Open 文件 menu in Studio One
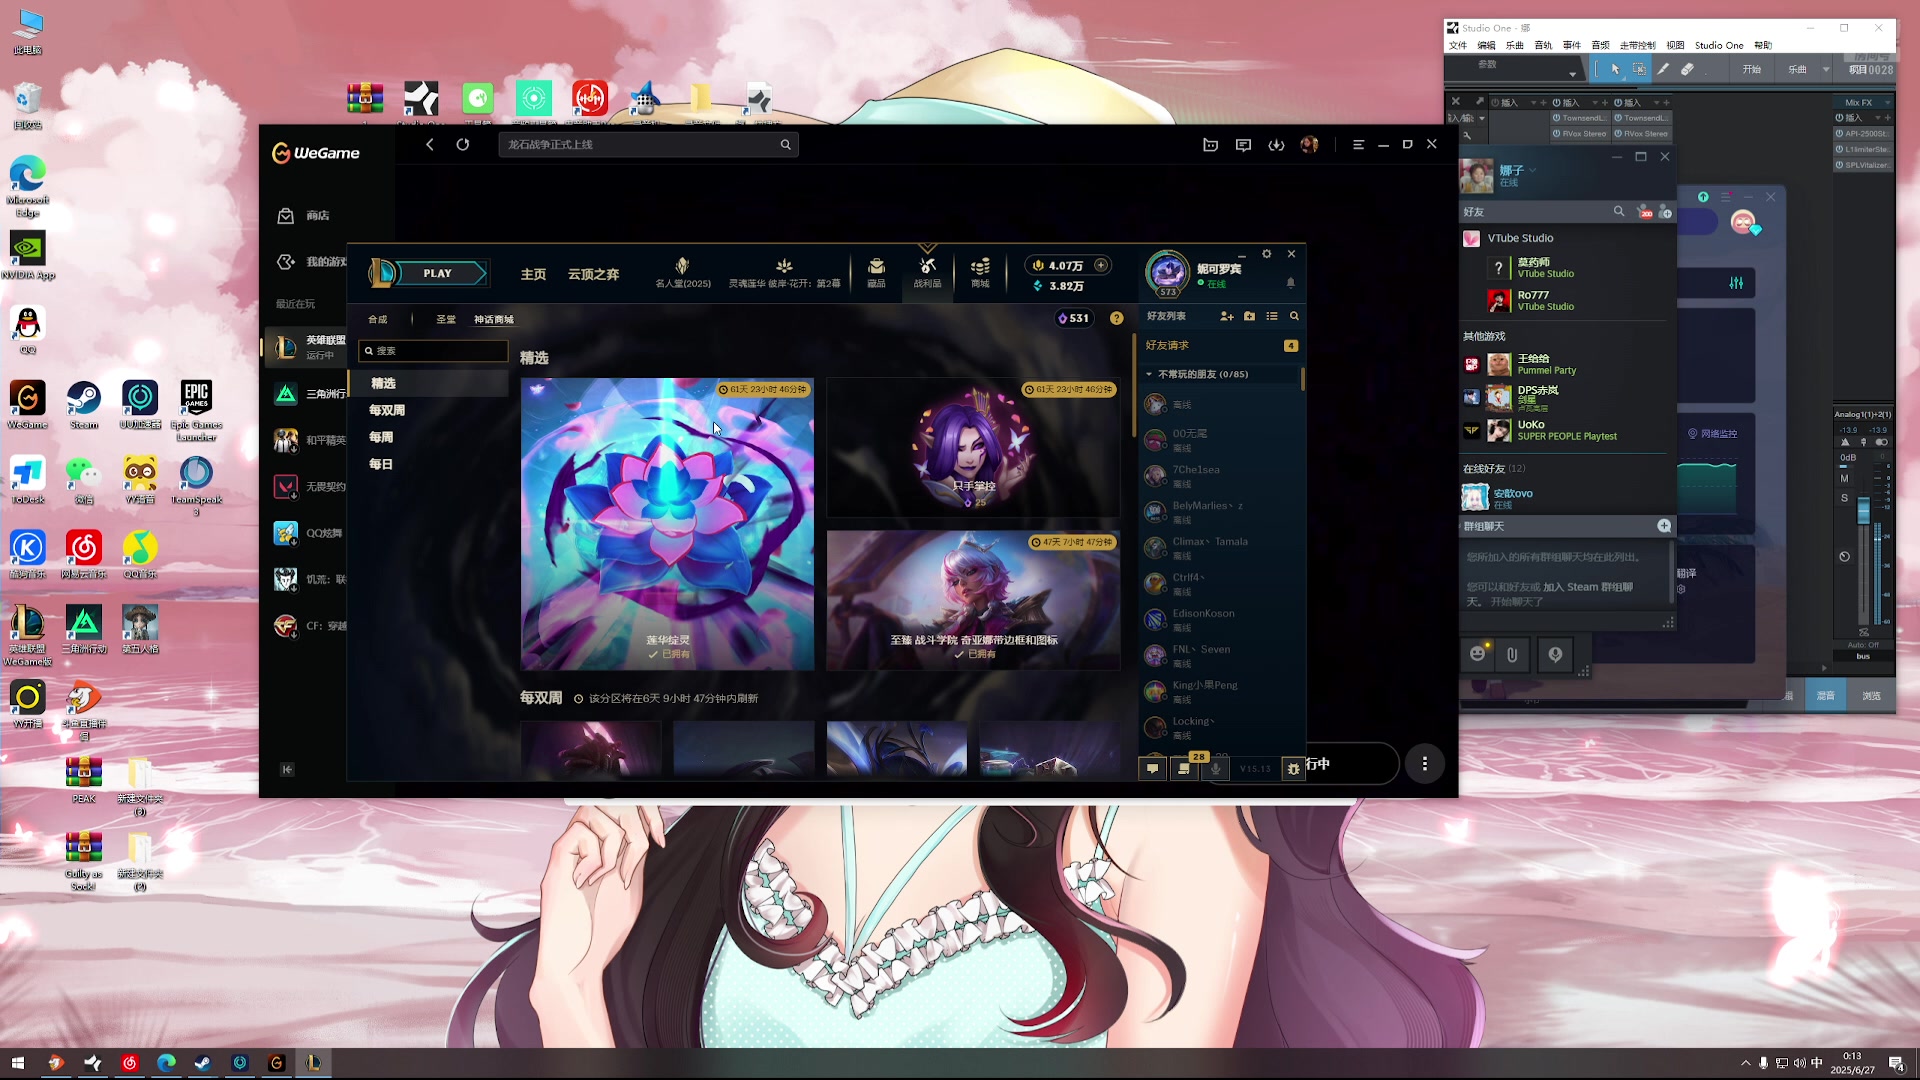The width and height of the screenshot is (1920, 1080). [x=1458, y=46]
